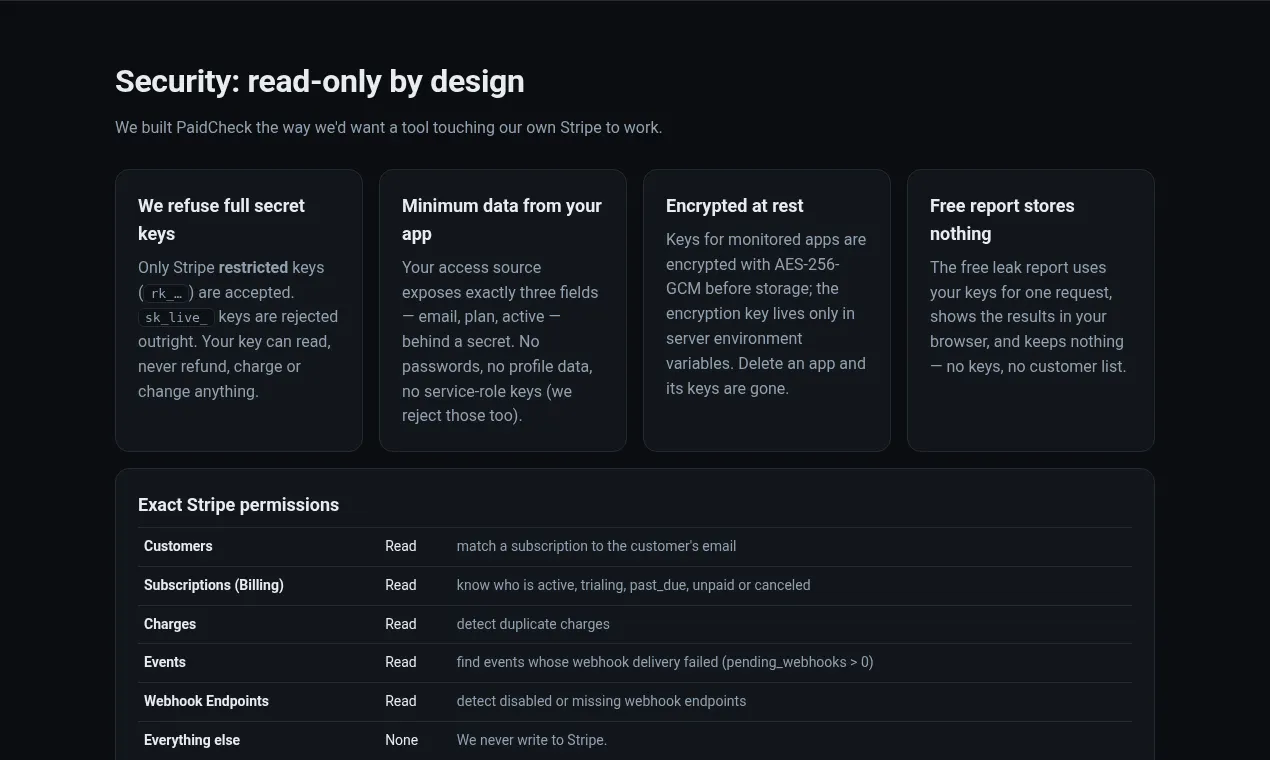The width and height of the screenshot is (1270, 760).
Task: Click the 'None' permission value
Action: (401, 740)
